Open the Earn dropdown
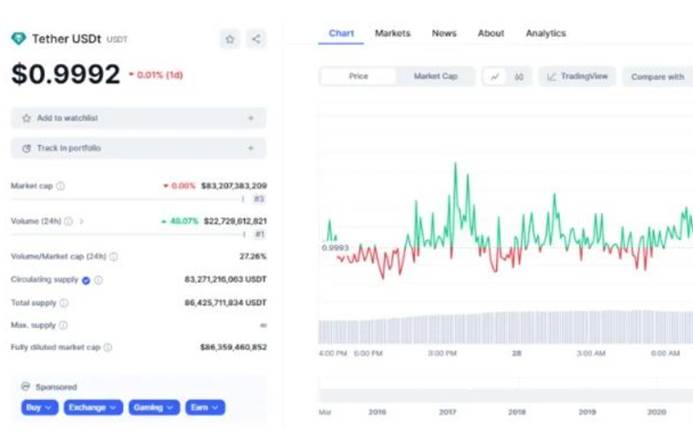693x434 pixels. pos(205,407)
